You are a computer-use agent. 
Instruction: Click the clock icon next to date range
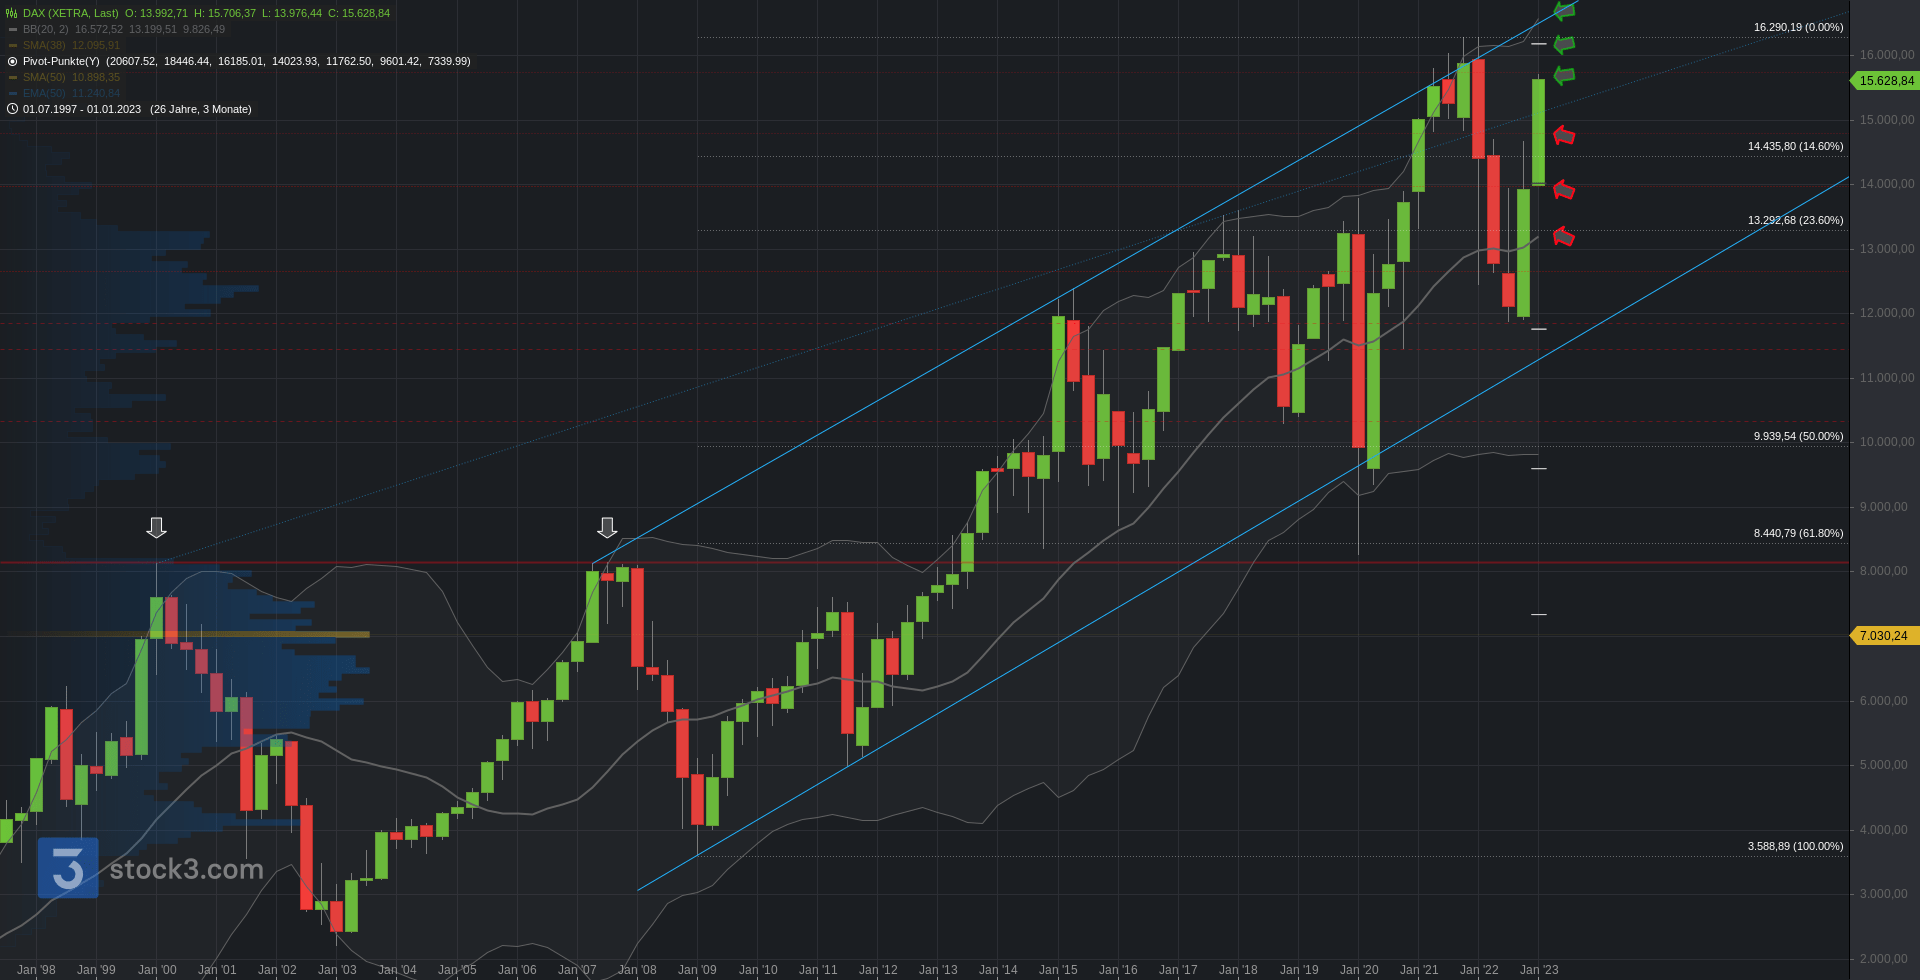pyautogui.click(x=12, y=109)
